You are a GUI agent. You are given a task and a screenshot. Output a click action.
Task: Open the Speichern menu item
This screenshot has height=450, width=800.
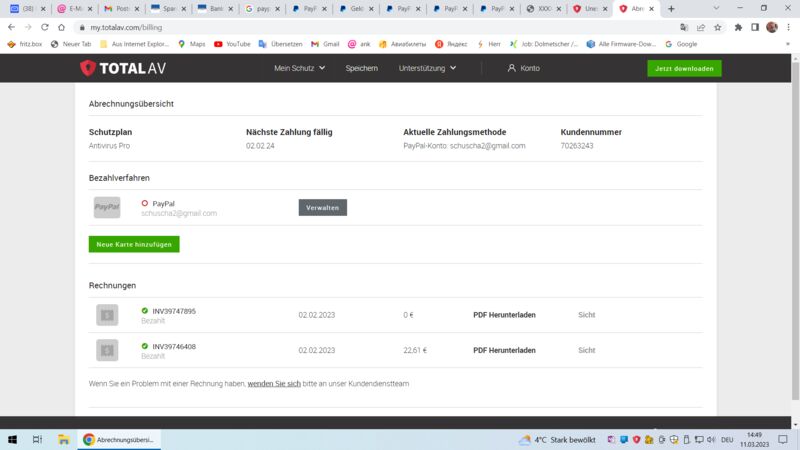(362, 68)
